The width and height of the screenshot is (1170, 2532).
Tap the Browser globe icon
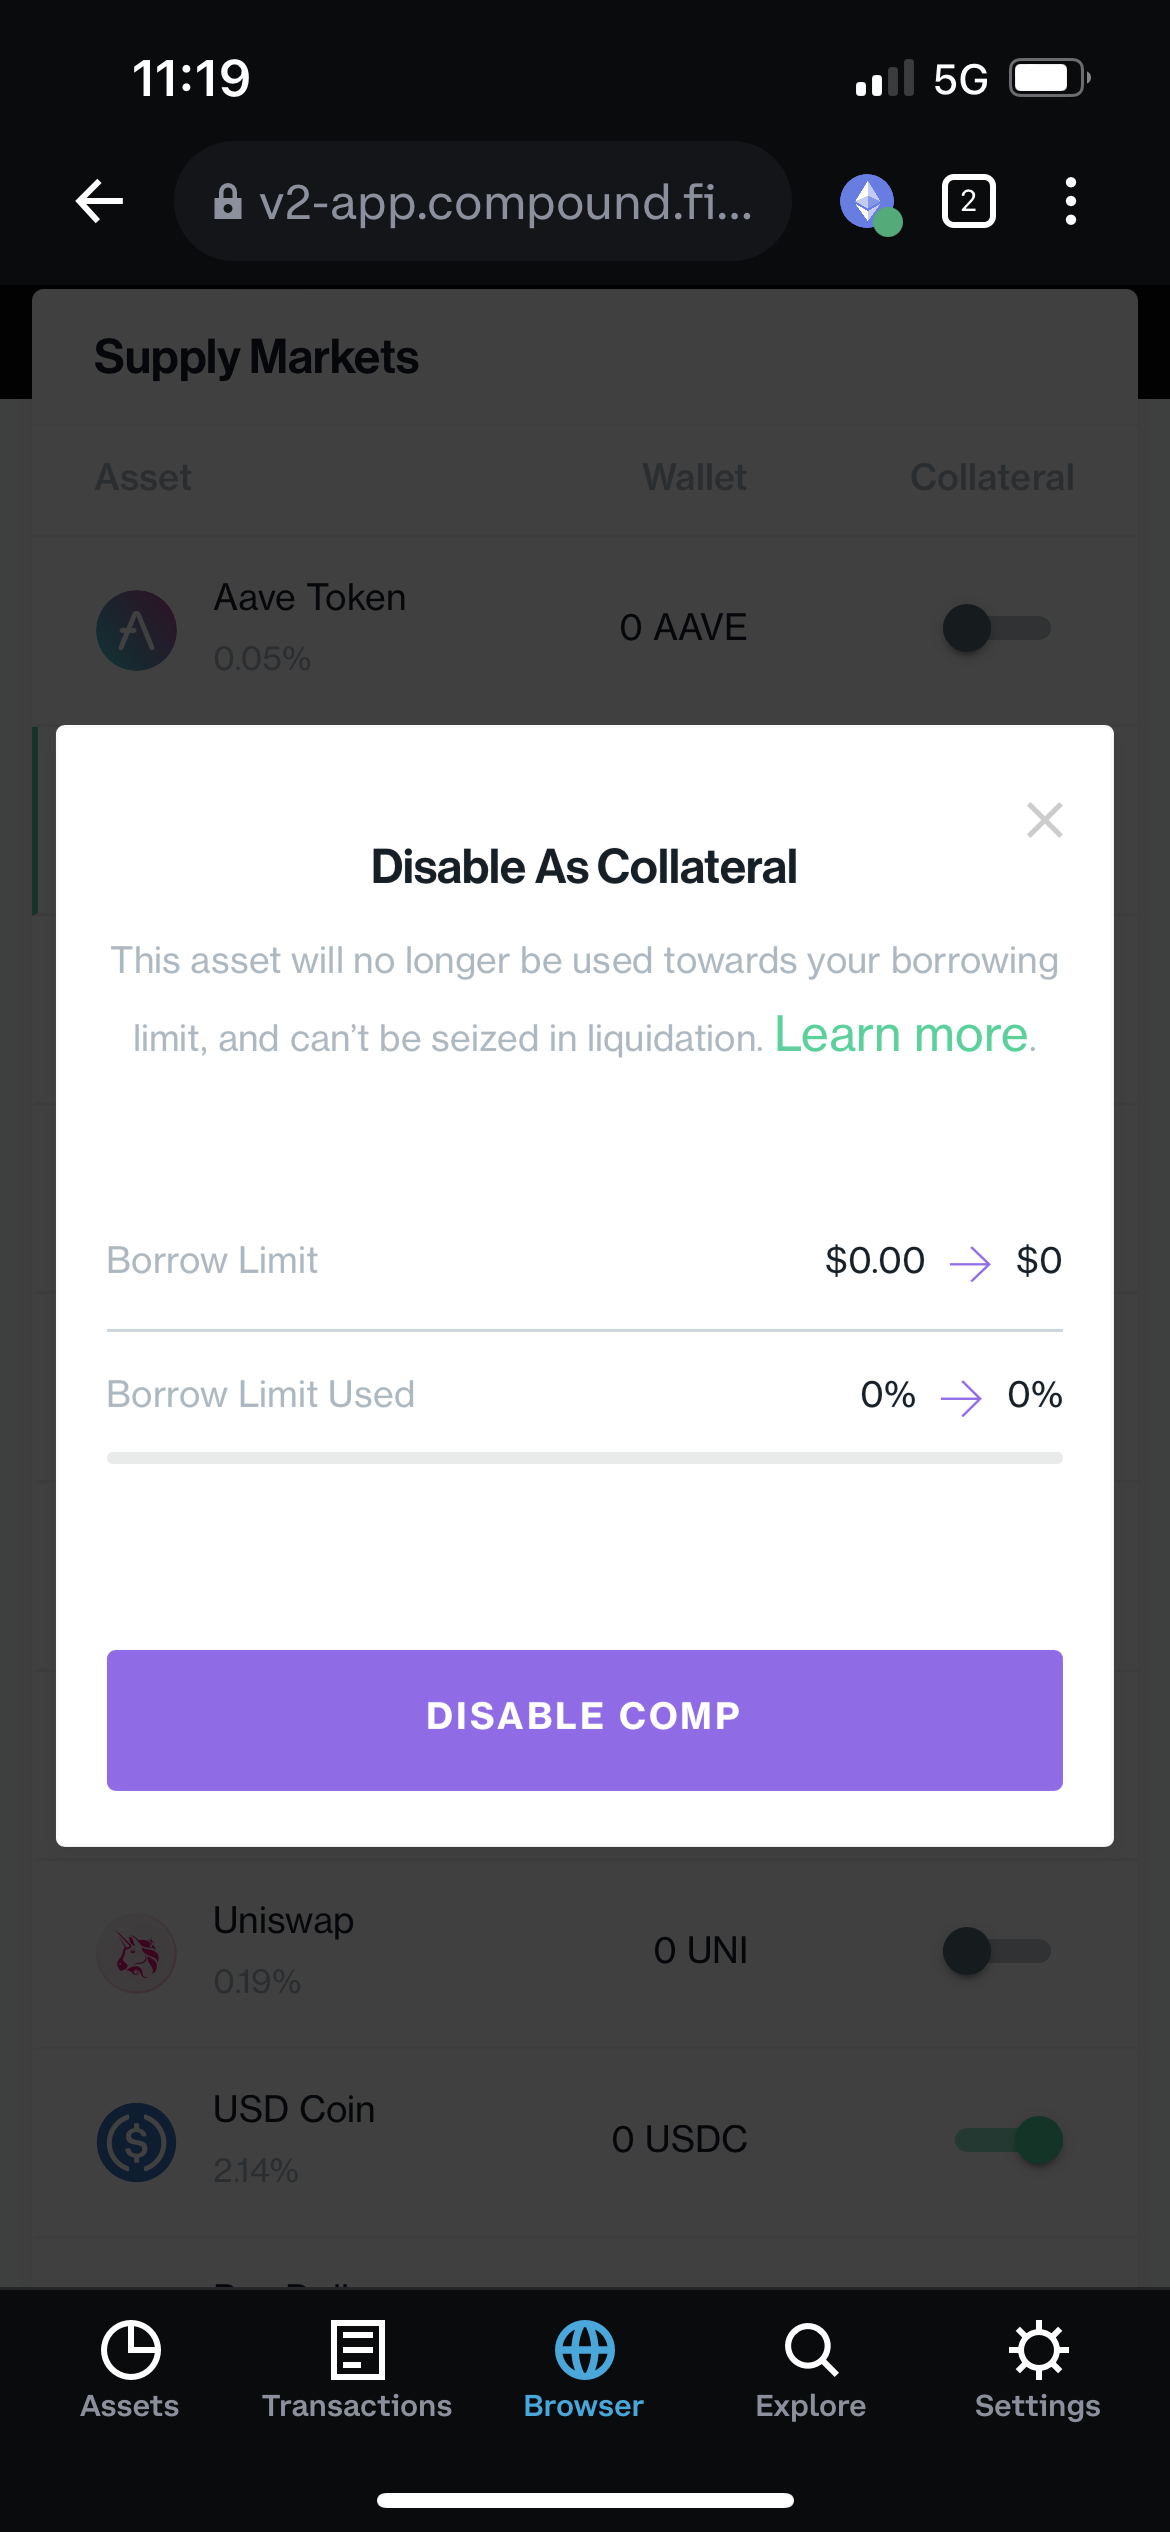tap(584, 2350)
